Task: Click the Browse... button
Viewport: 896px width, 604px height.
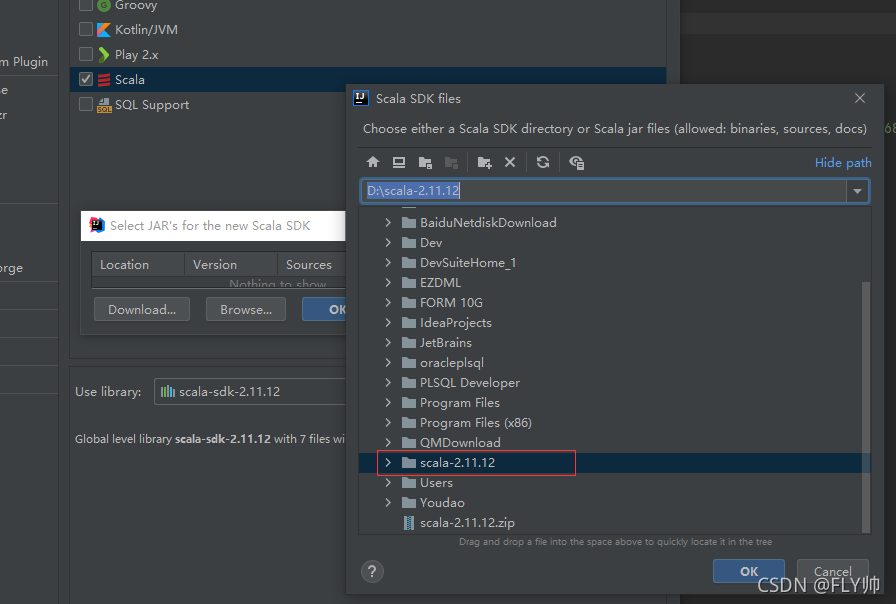Action: tap(246, 310)
